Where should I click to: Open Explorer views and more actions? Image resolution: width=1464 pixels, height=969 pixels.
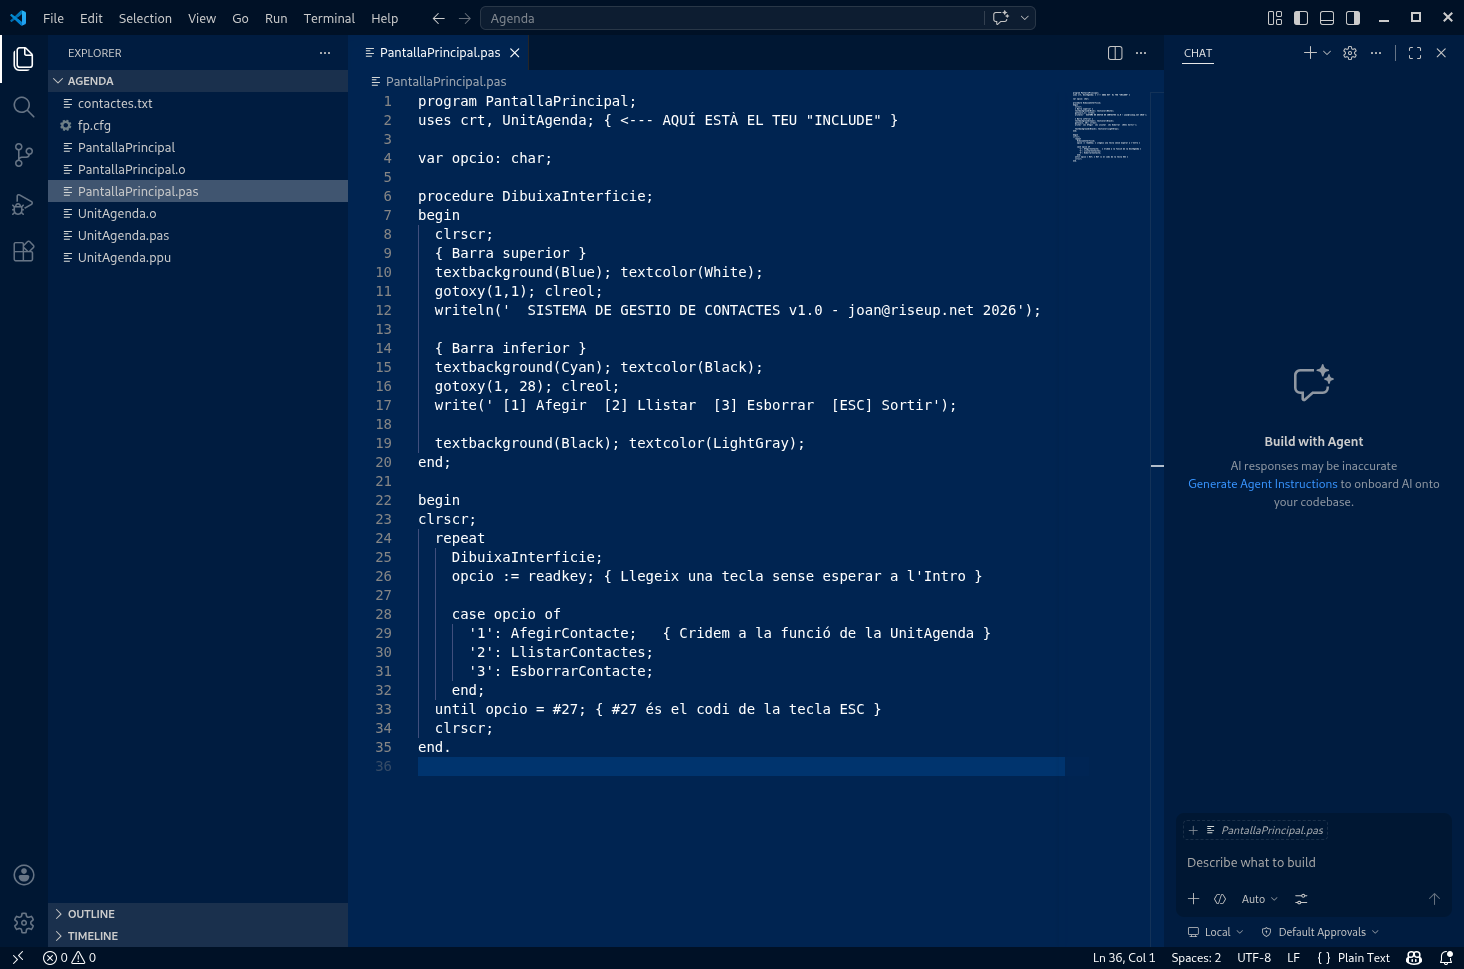[325, 53]
